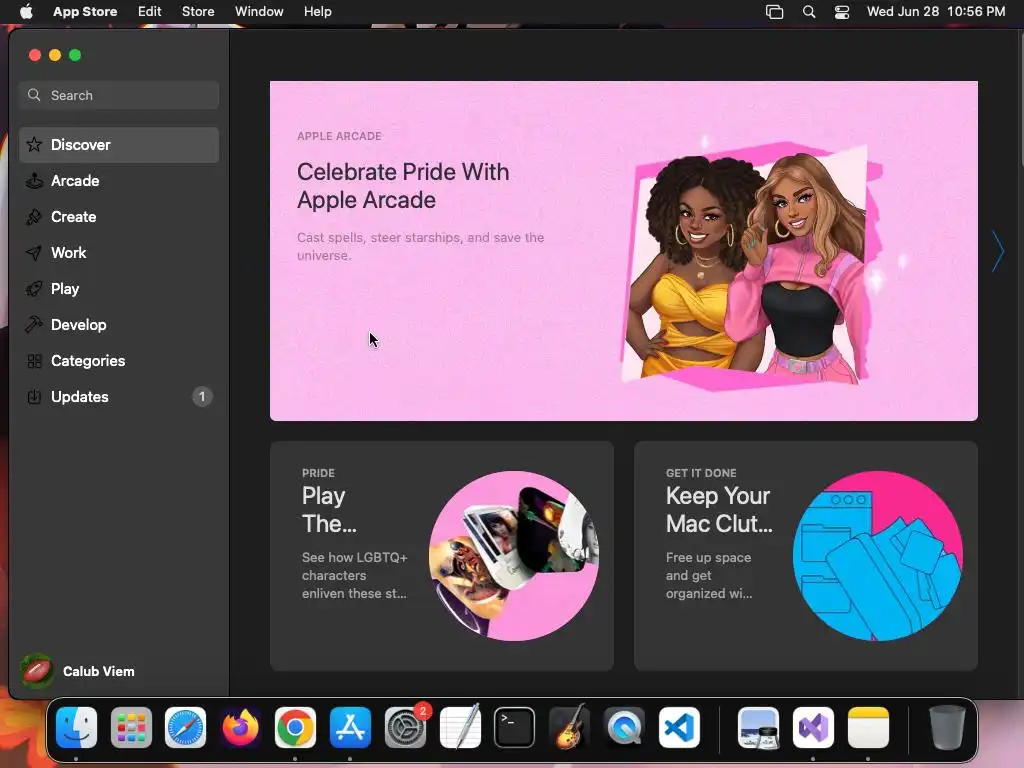Screen dimensions: 1024x768
Task: Launch Visual Studio from the Dock
Action: (x=813, y=727)
